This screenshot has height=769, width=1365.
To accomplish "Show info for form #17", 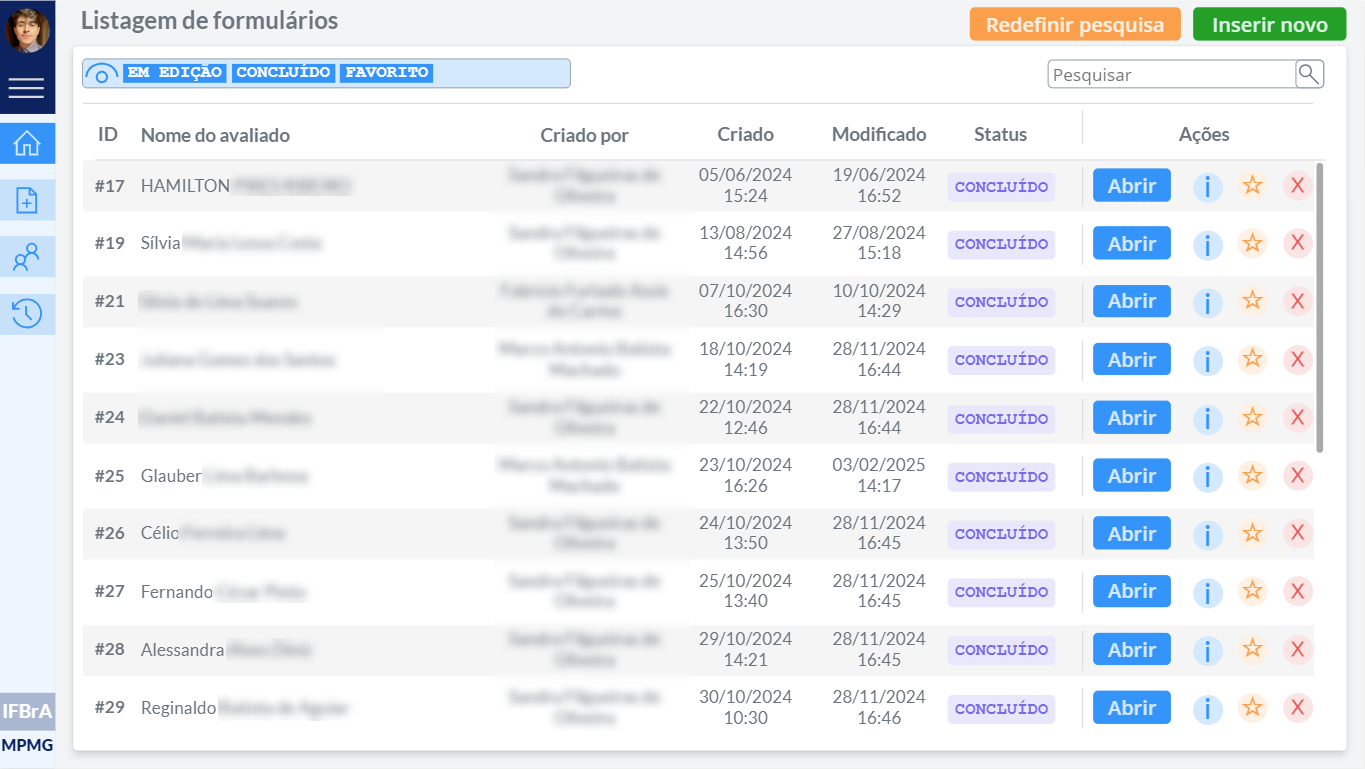I will [1208, 186].
